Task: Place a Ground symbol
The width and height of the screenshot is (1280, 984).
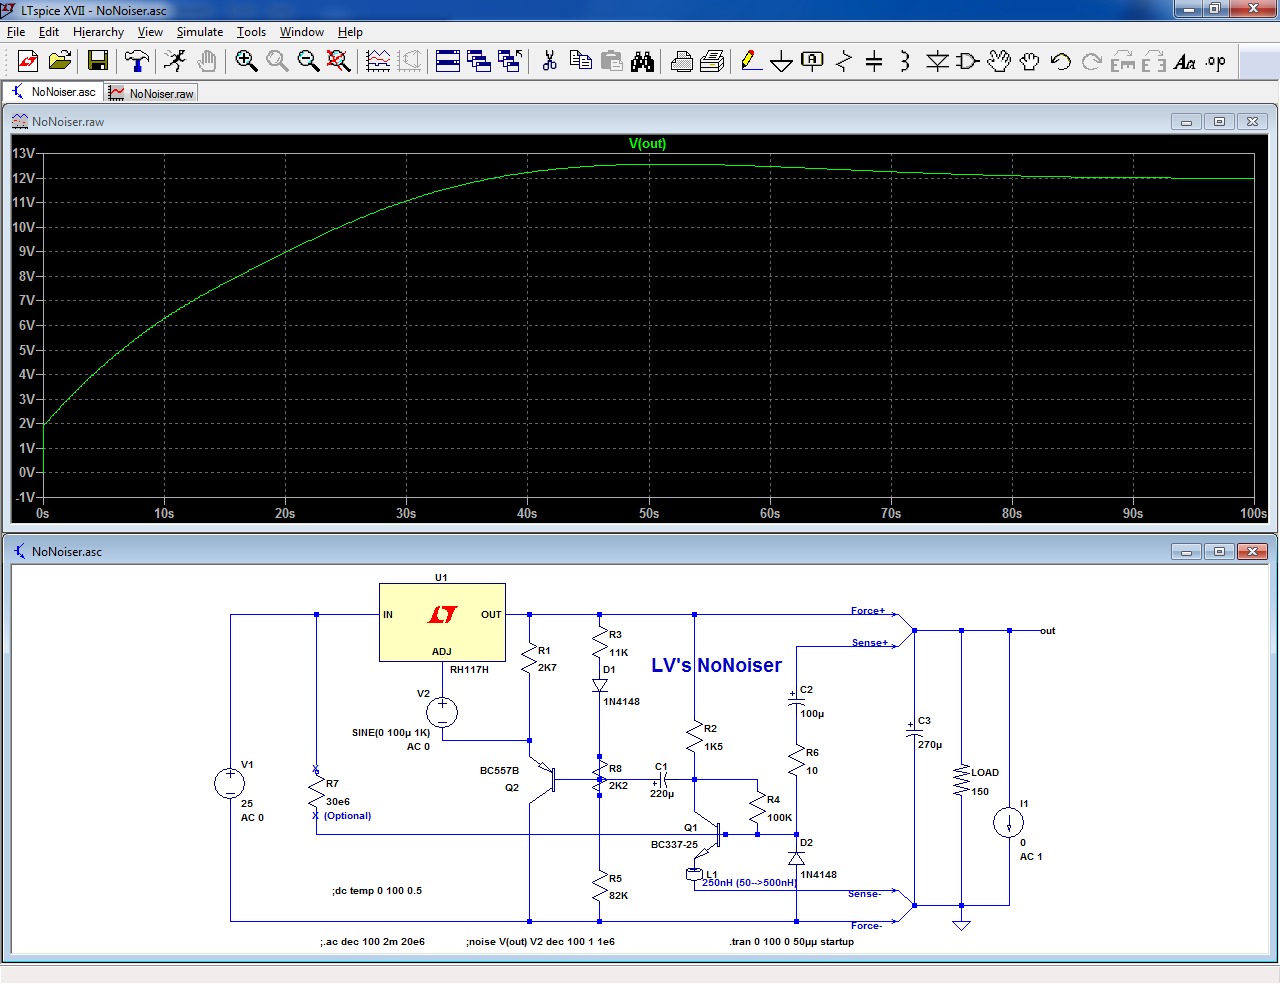Action: tap(782, 61)
